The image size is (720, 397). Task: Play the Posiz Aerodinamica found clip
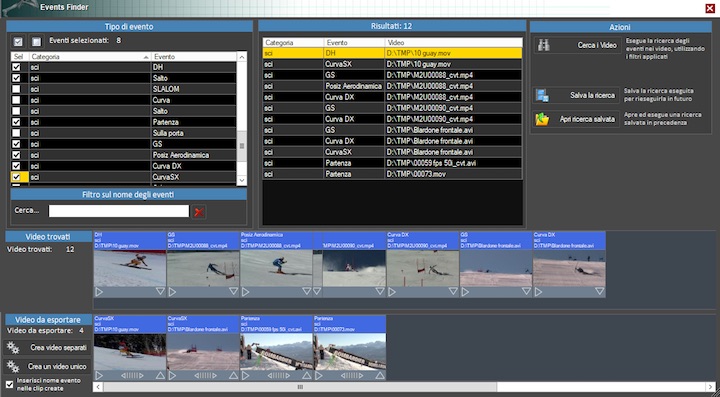245,291
